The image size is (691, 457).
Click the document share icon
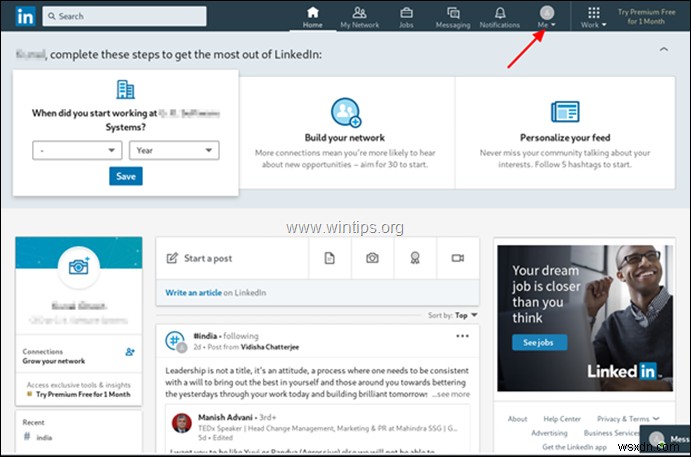click(x=329, y=258)
